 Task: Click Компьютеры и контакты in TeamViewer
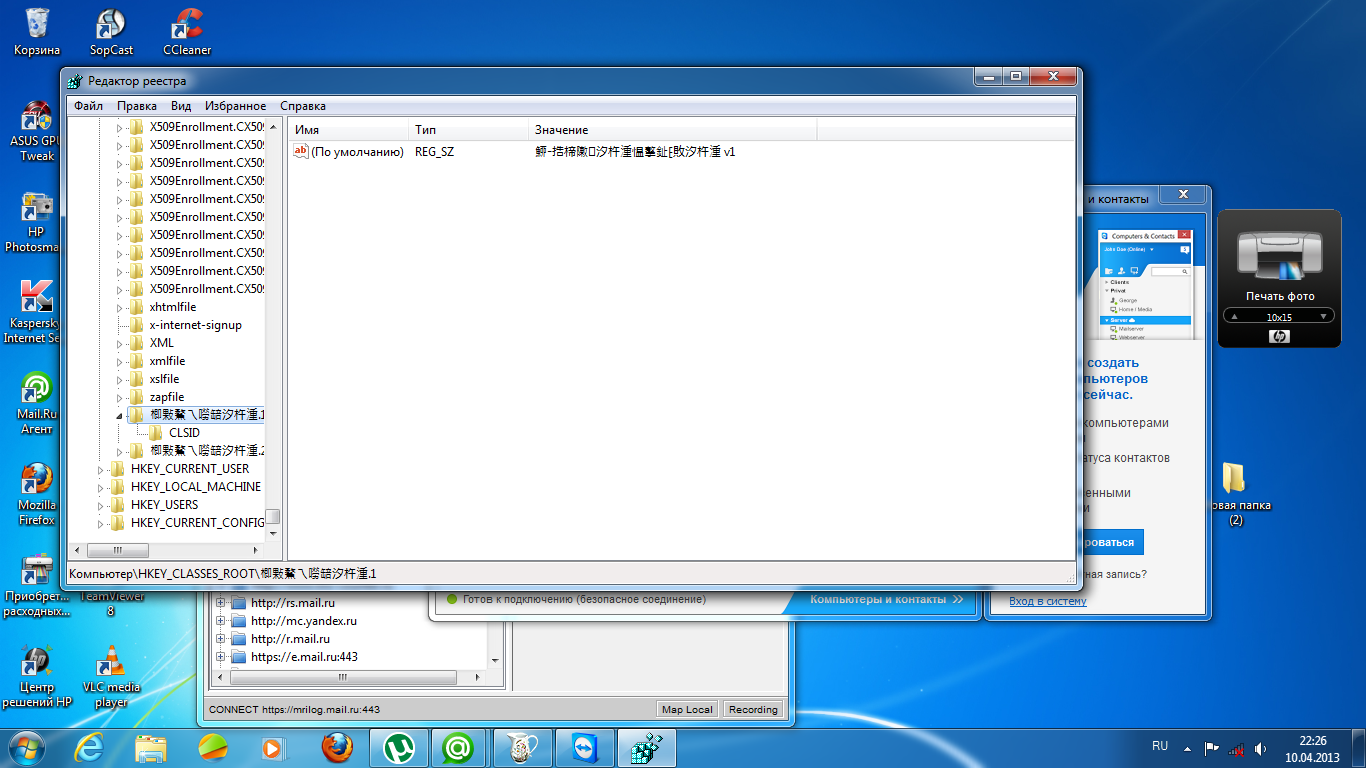[x=887, y=599]
